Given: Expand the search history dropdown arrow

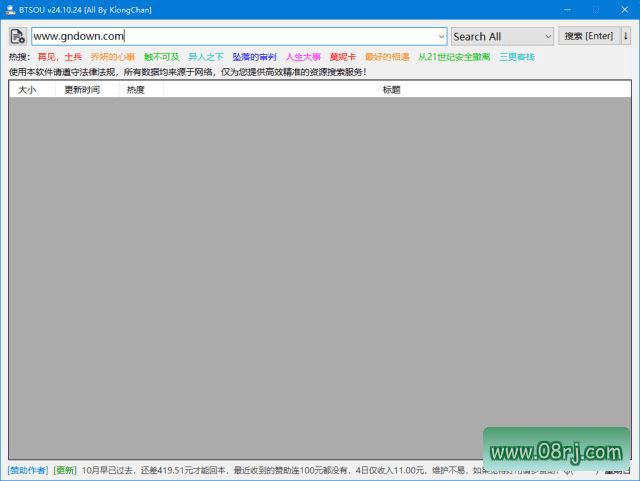Looking at the screenshot, I should (x=441, y=36).
